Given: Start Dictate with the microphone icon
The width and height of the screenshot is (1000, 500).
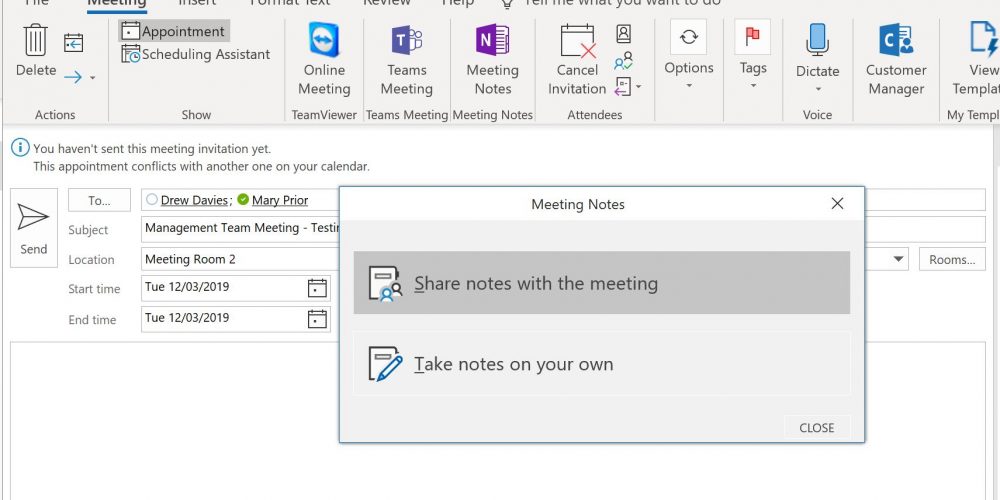Looking at the screenshot, I should pyautogui.click(x=818, y=57).
